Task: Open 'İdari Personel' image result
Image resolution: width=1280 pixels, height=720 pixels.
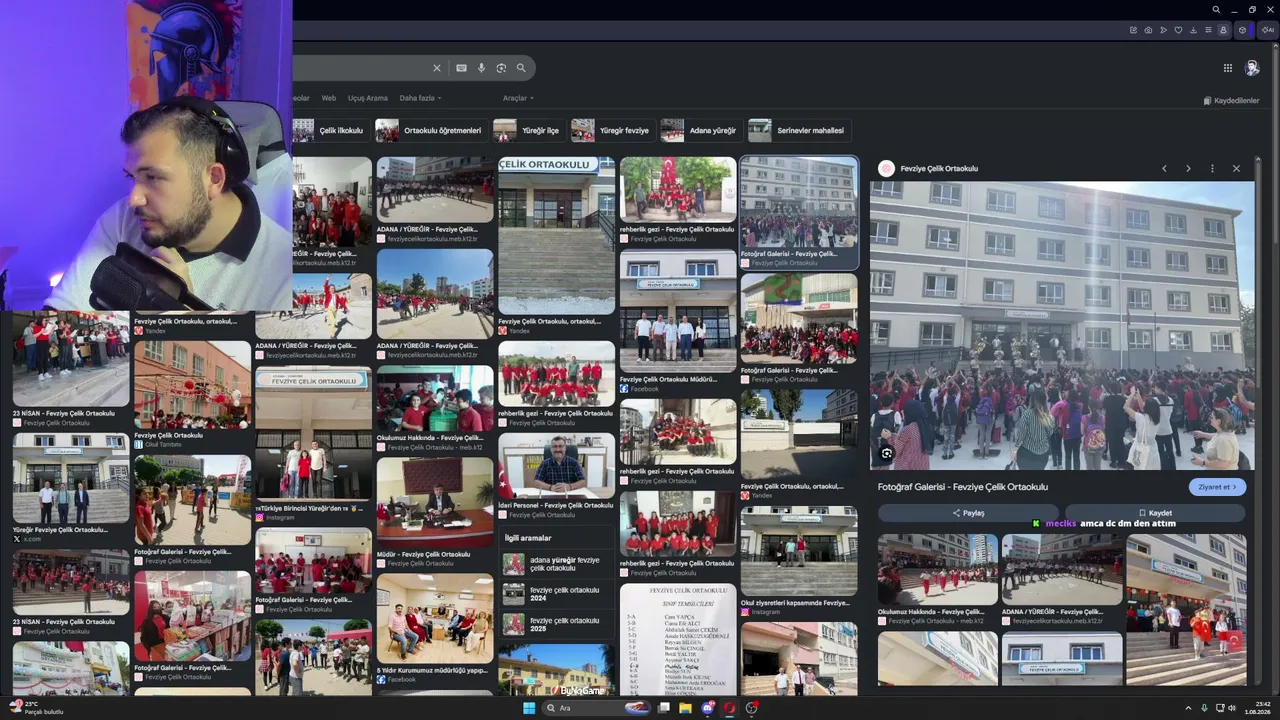Action: 556,465
